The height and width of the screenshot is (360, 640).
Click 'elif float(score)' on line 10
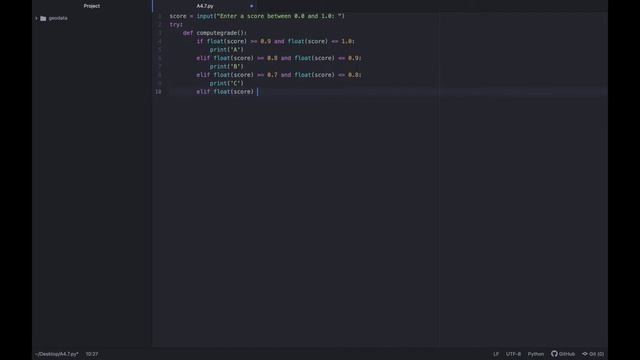click(225, 92)
